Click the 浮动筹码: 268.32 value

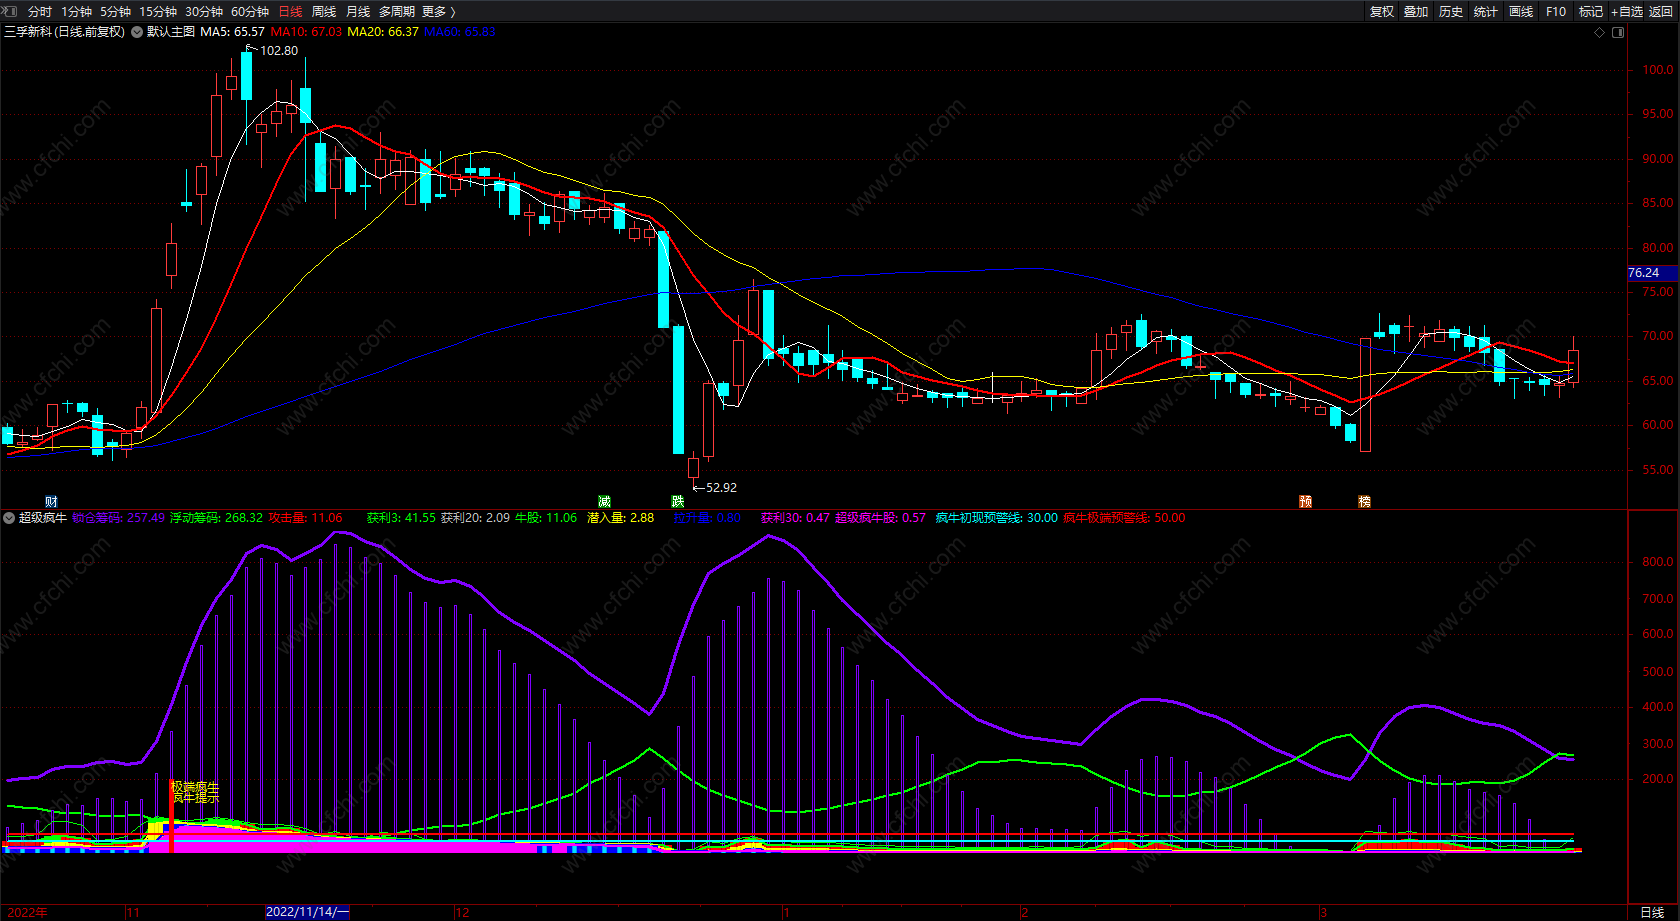(216, 518)
